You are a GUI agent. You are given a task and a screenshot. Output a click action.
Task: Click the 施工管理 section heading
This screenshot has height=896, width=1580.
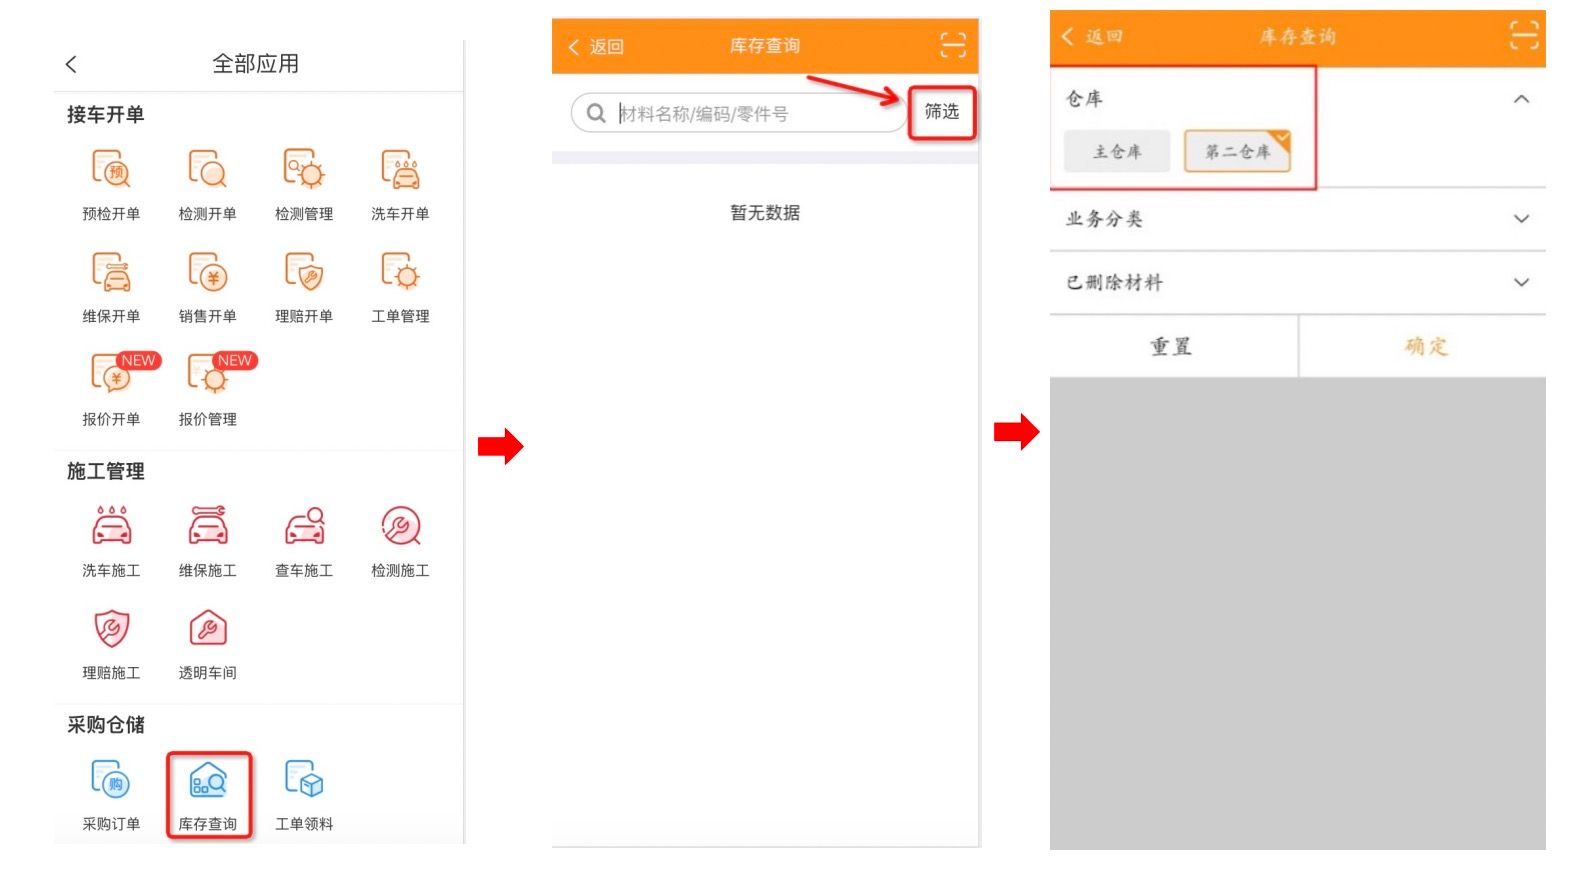(x=105, y=471)
